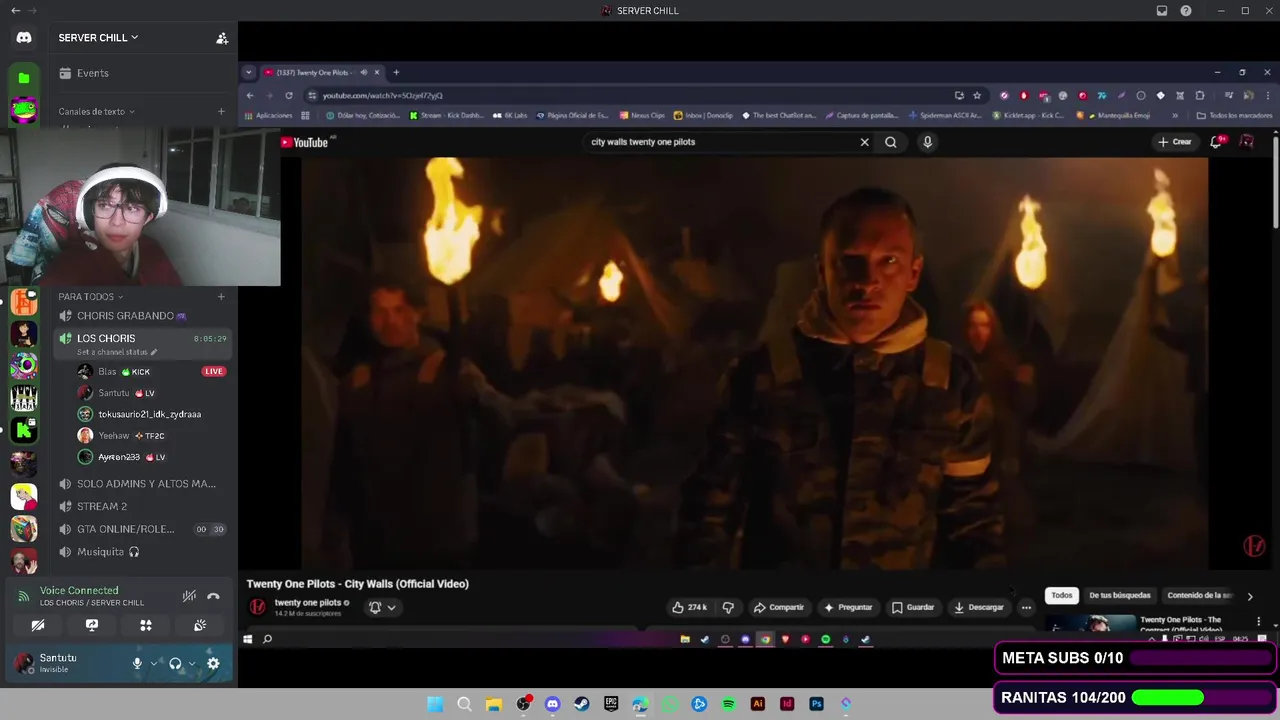
Task: Select user tokusaurio21_idk_zydraaa
Action: coord(149,414)
